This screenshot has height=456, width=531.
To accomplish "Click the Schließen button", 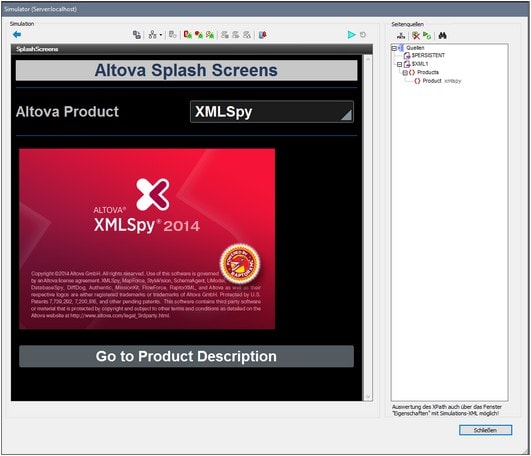I will coord(485,430).
